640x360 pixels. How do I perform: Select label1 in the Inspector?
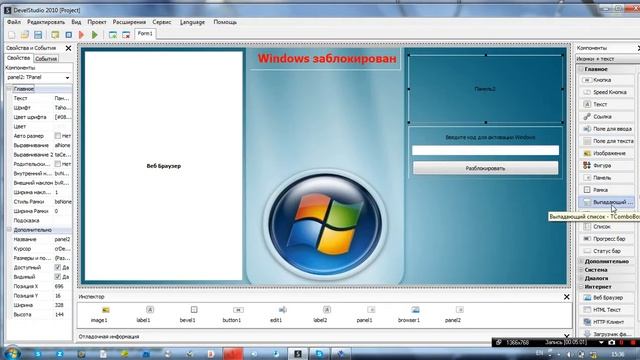[143, 314]
